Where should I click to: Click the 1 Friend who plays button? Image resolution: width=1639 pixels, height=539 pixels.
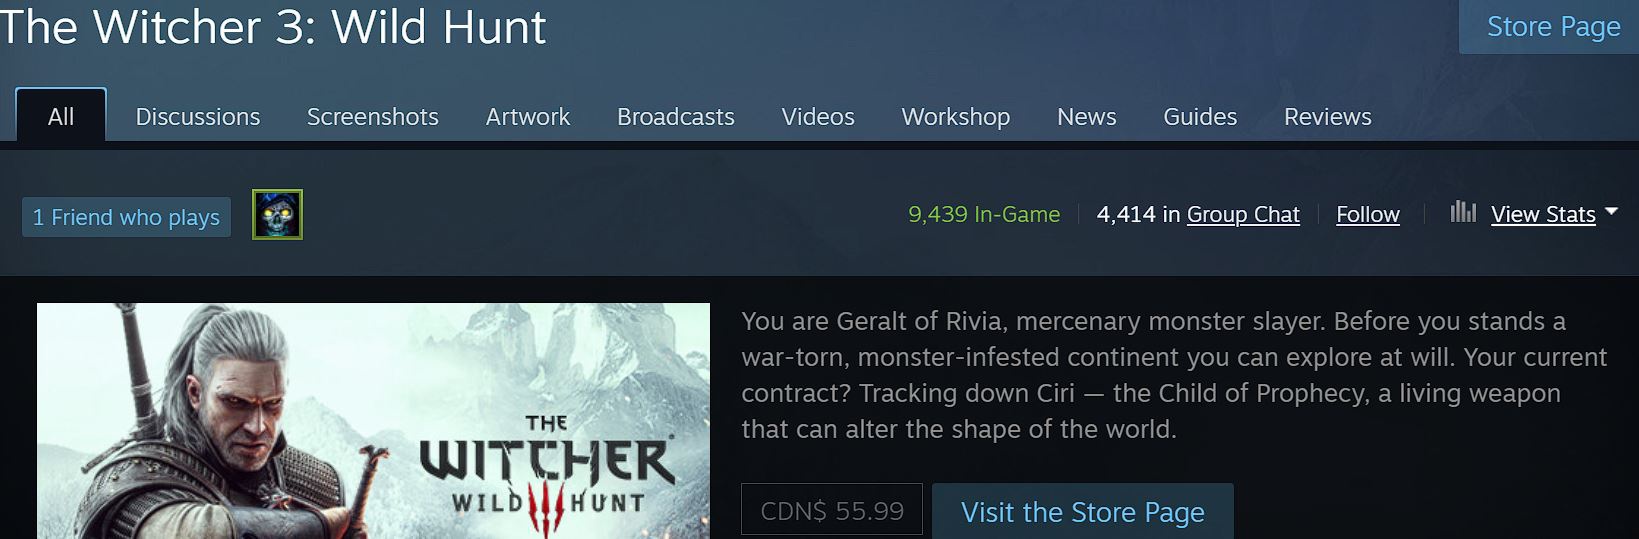(x=126, y=217)
